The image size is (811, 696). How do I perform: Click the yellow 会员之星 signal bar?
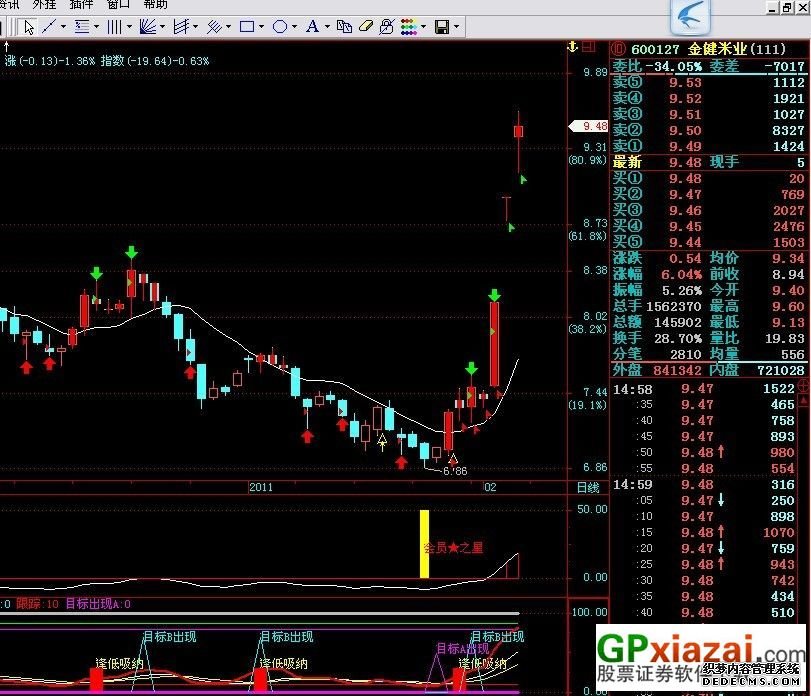[424, 544]
